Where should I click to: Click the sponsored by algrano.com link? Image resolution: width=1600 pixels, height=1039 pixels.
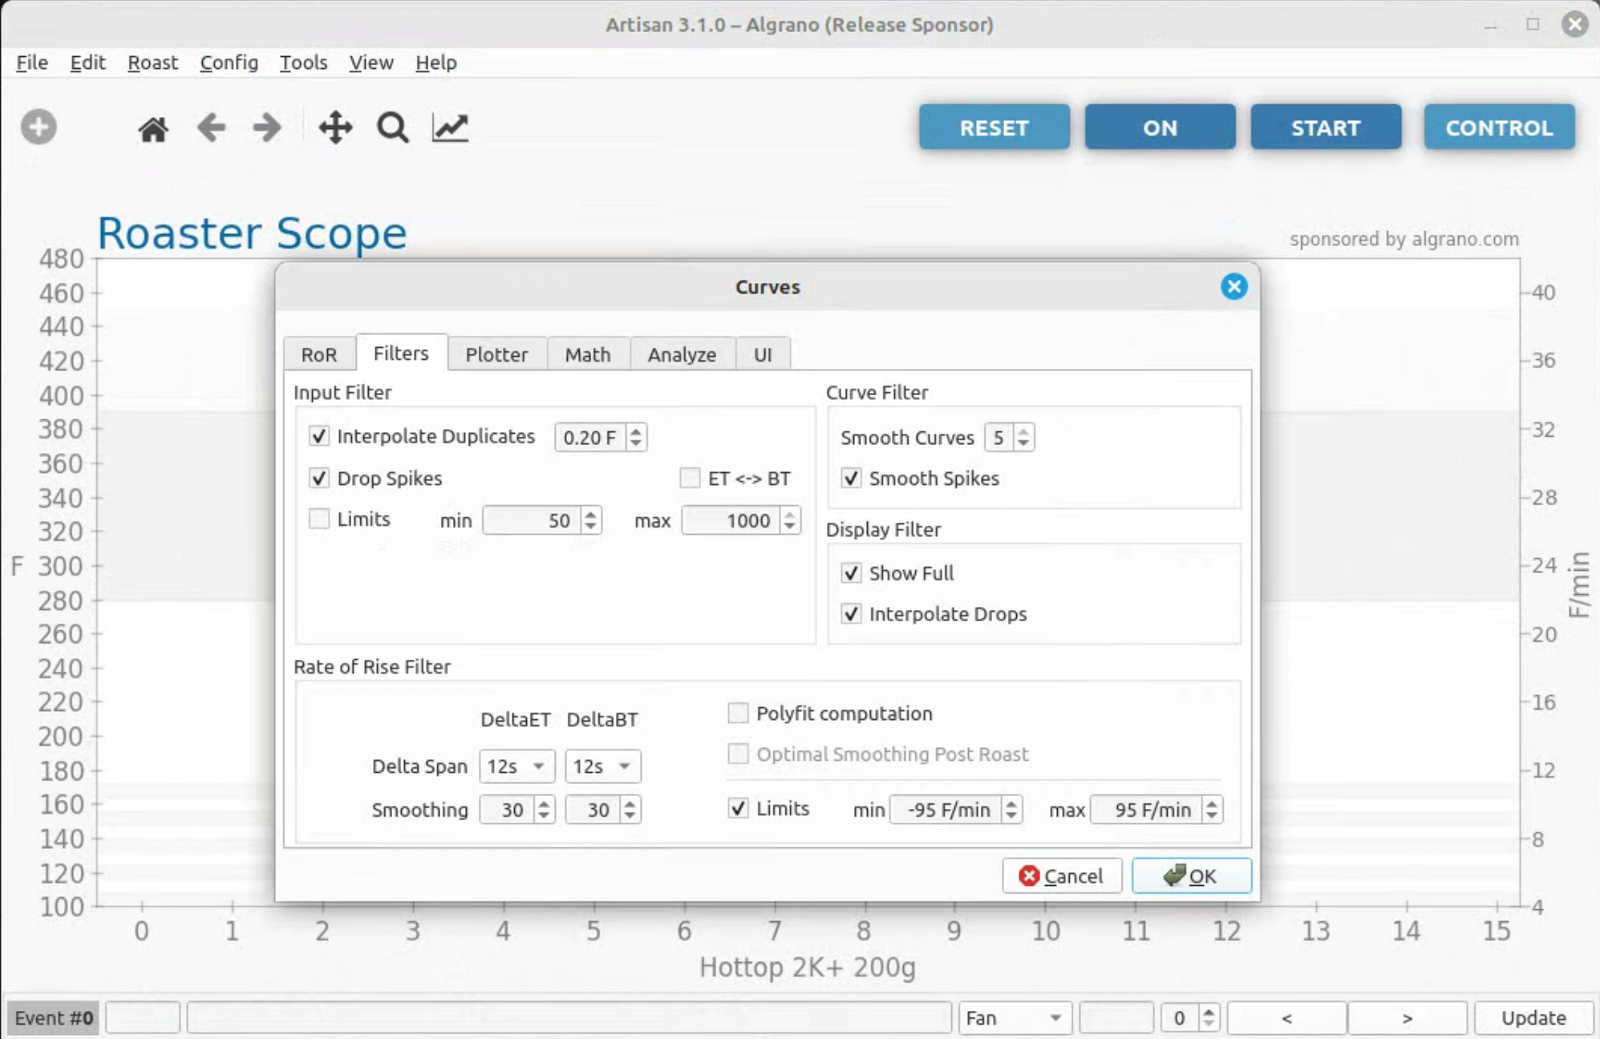[x=1404, y=239]
